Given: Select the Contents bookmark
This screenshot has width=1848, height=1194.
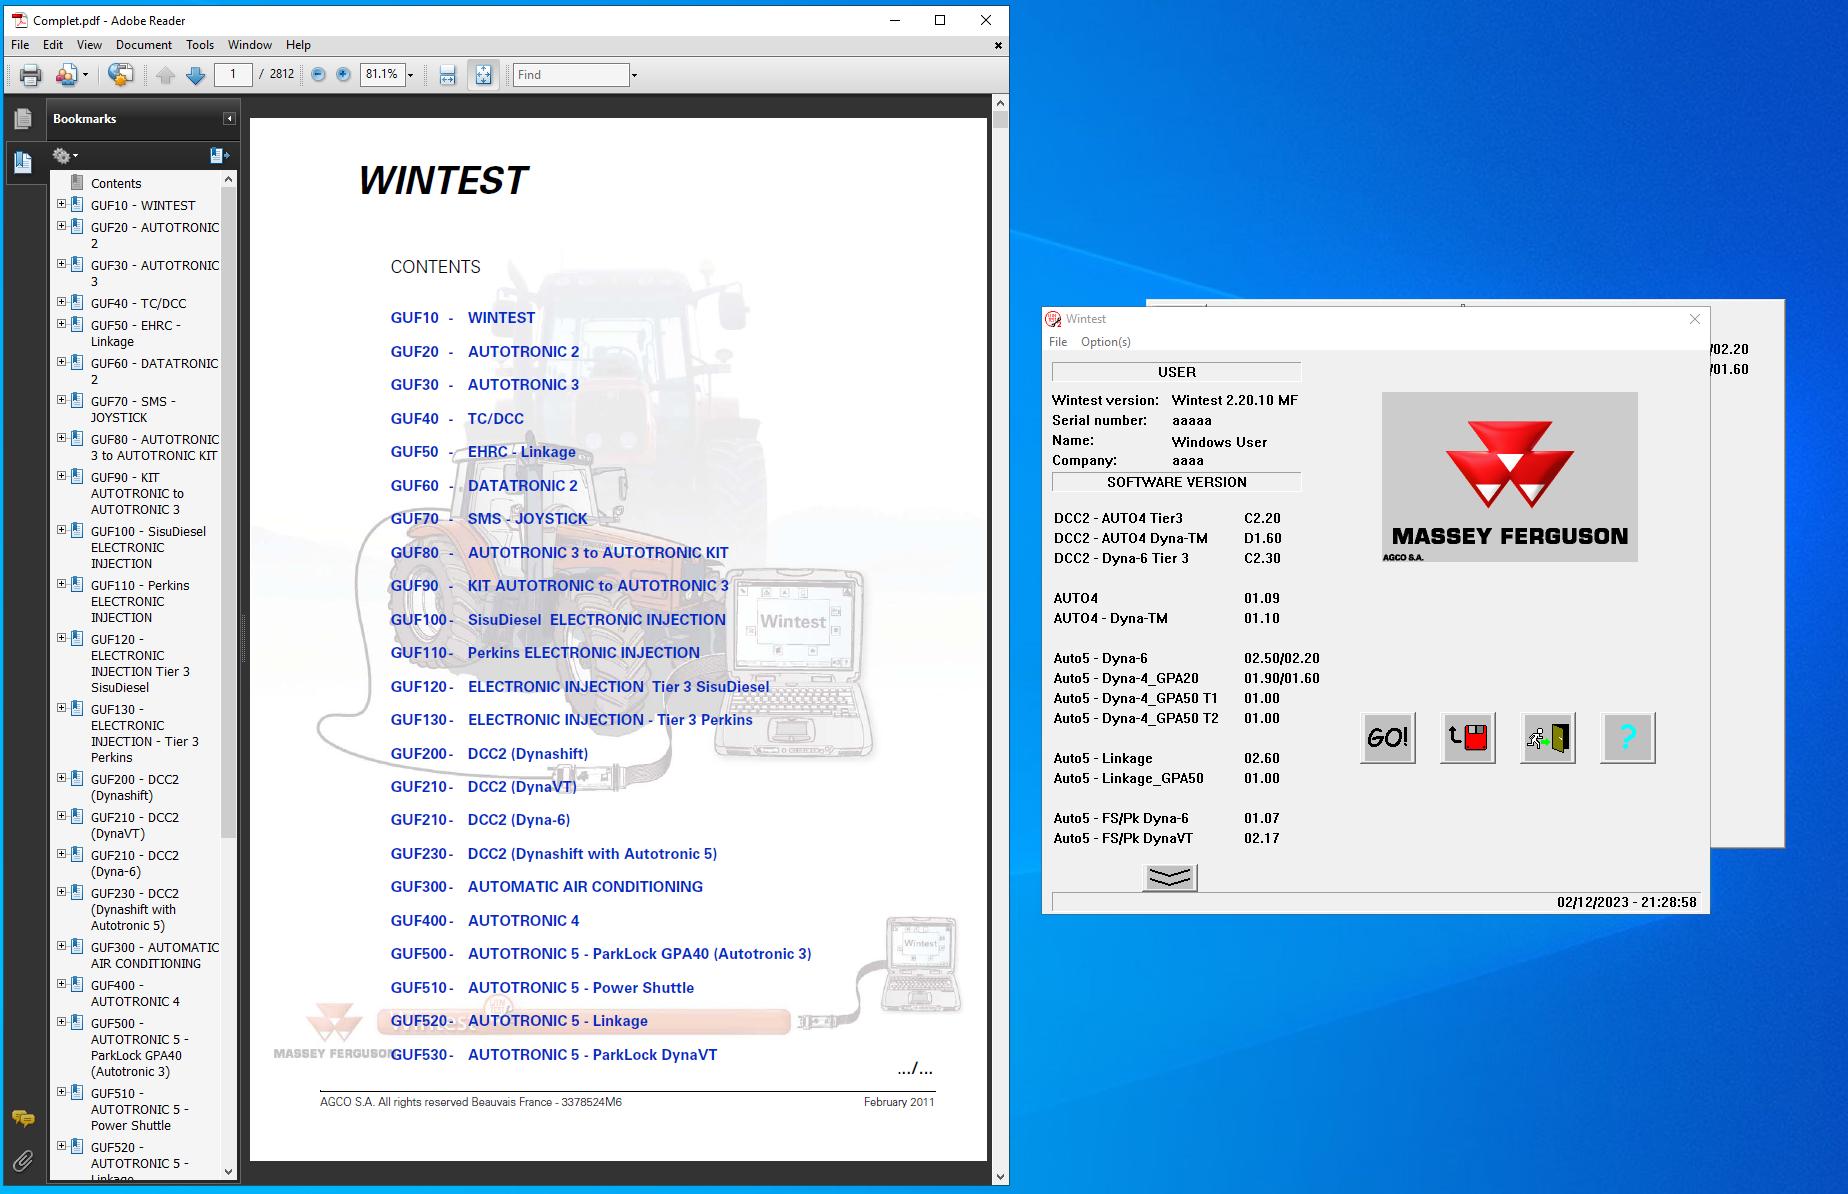Looking at the screenshot, I should tap(116, 183).
